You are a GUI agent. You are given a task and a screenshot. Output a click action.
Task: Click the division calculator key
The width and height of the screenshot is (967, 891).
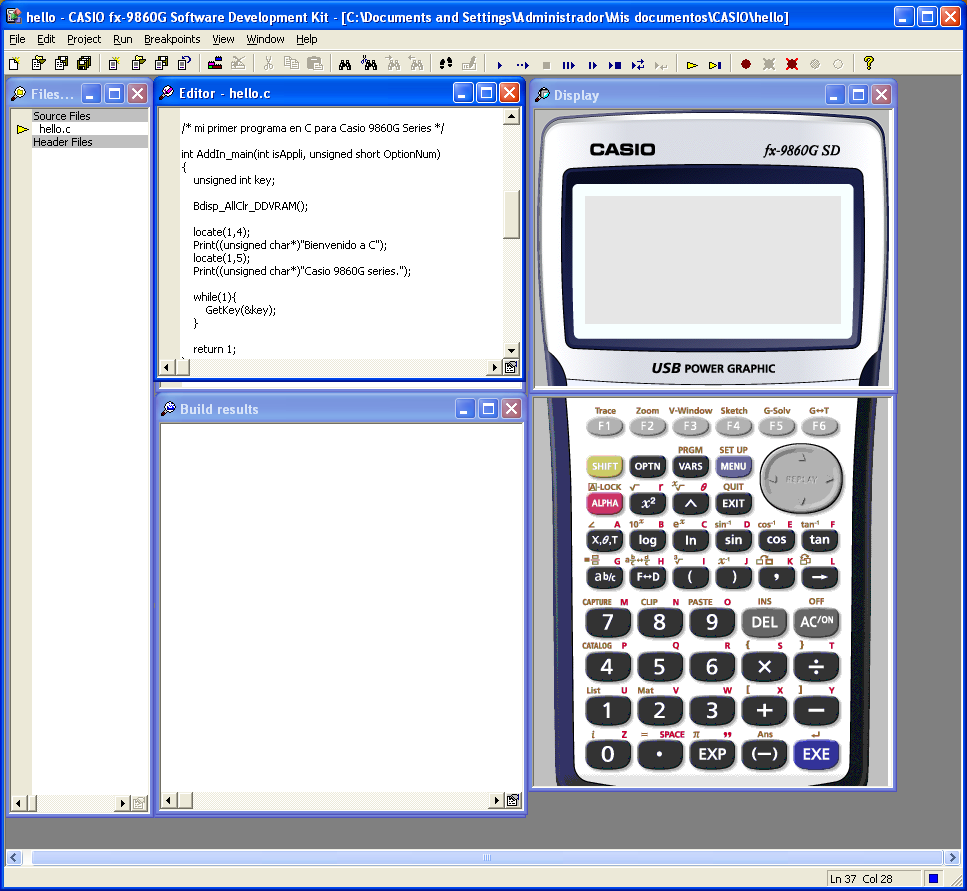pos(816,667)
